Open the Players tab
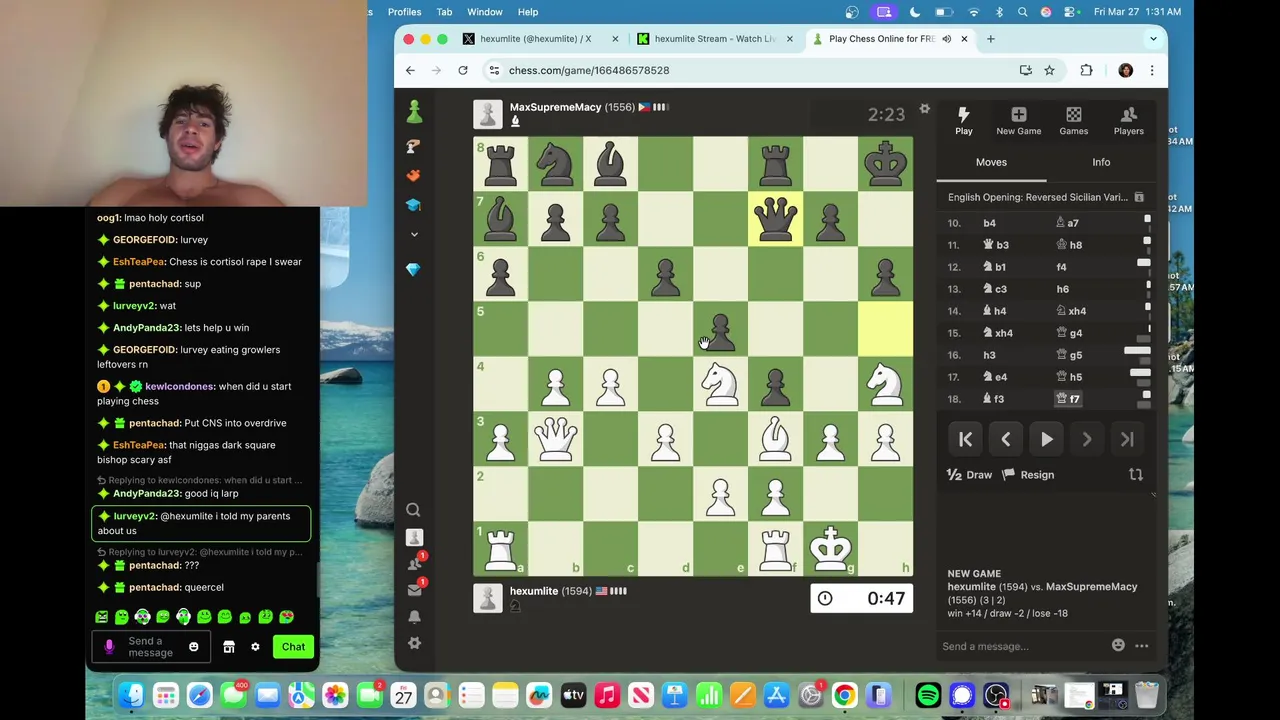 1128,121
